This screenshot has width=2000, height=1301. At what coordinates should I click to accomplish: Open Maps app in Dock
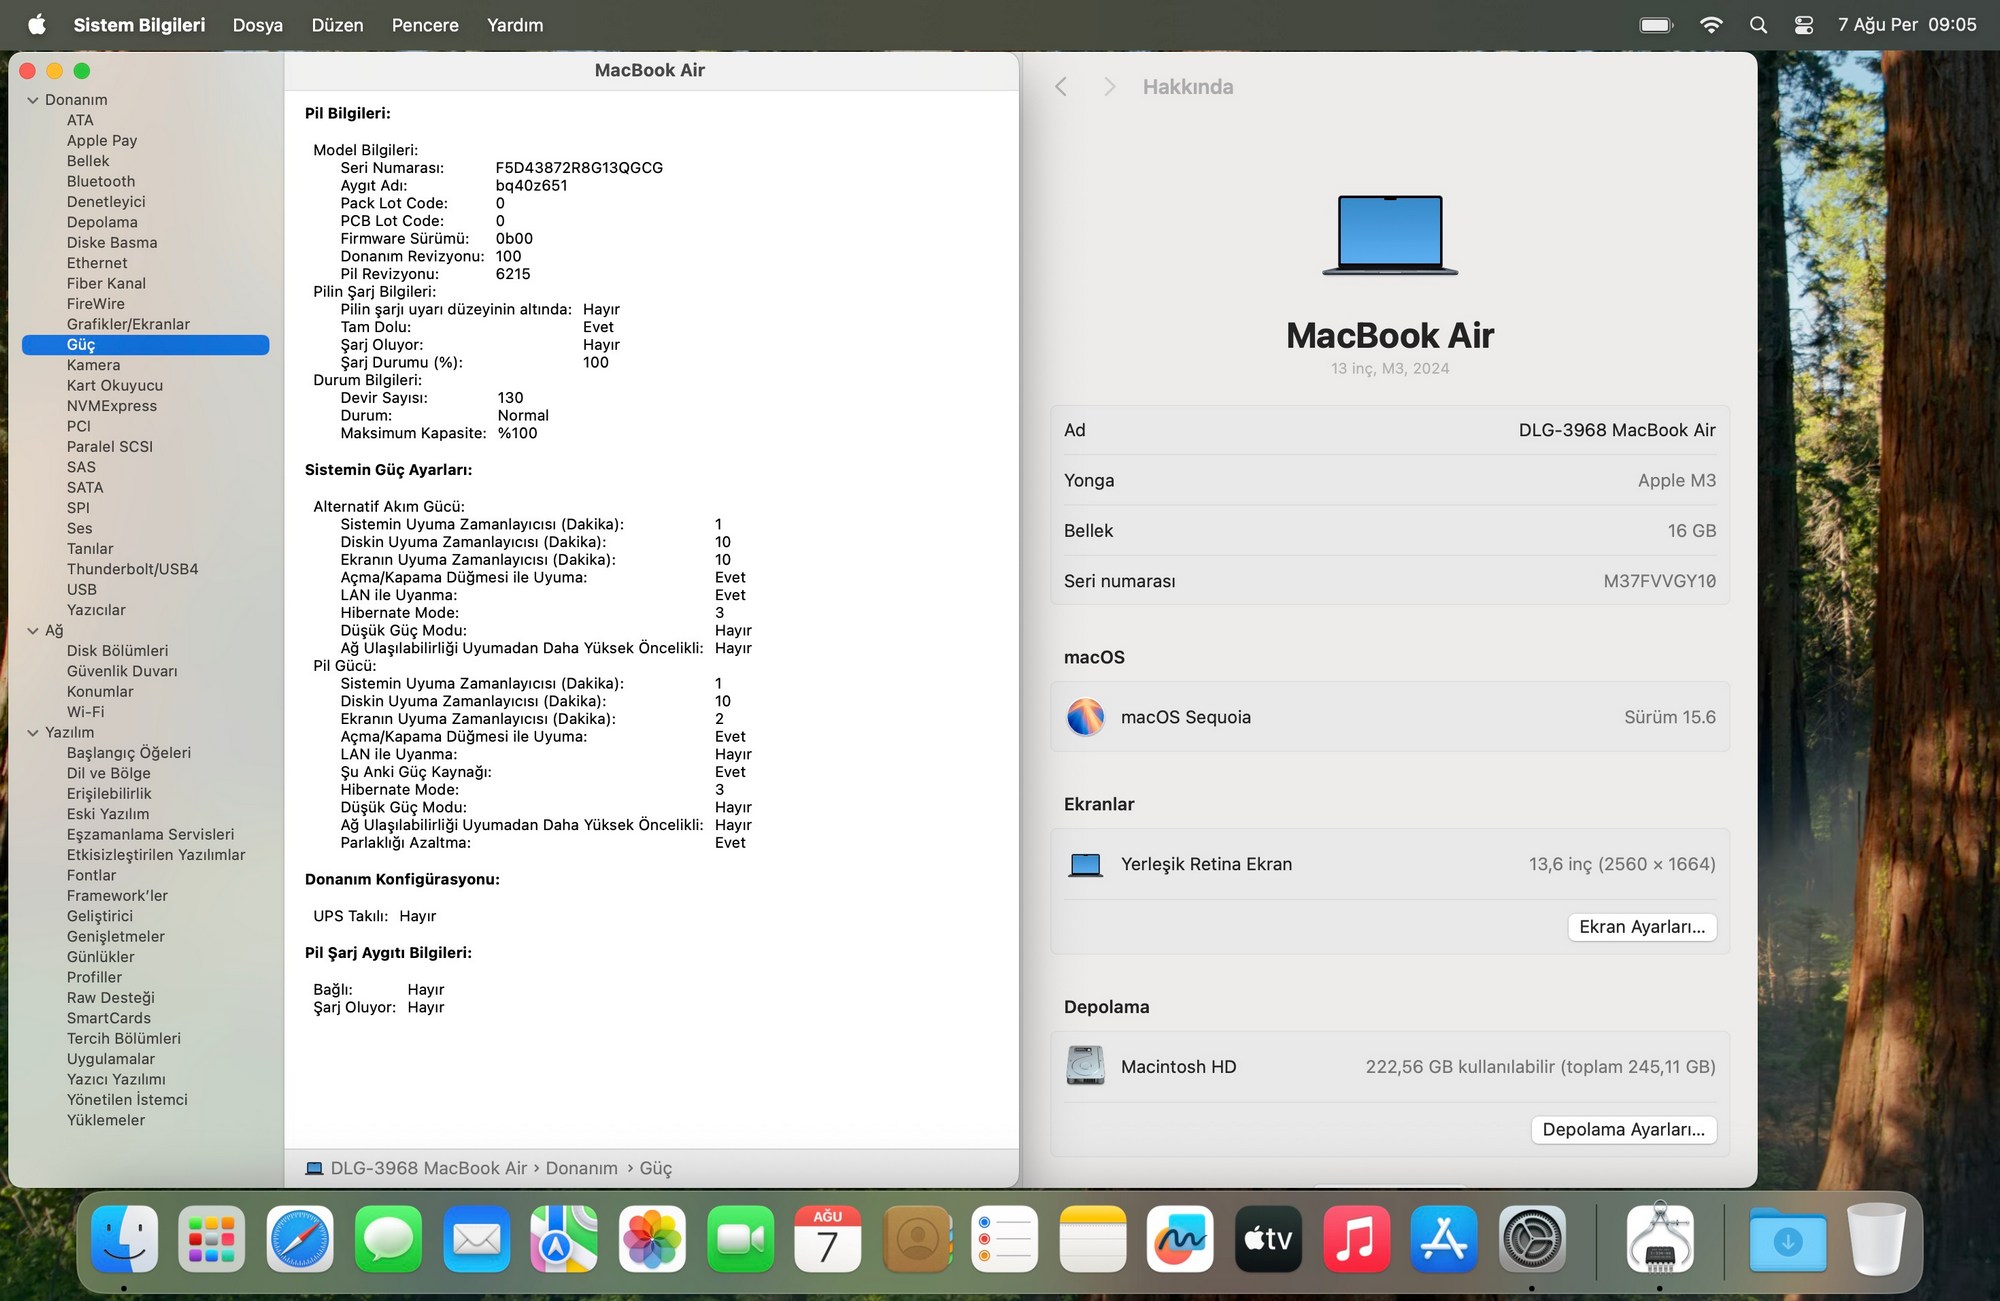coord(564,1240)
